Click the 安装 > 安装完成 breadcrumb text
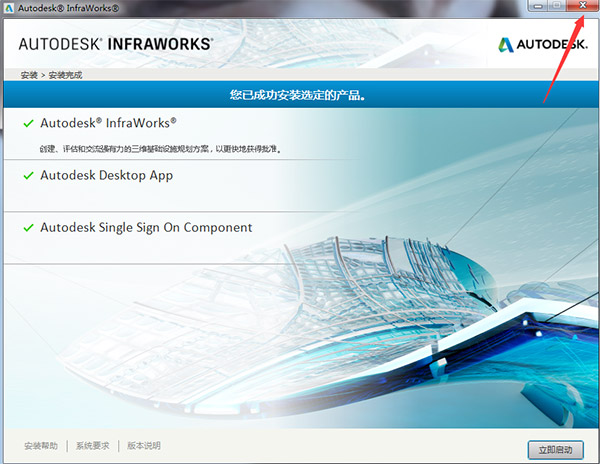 (51, 75)
